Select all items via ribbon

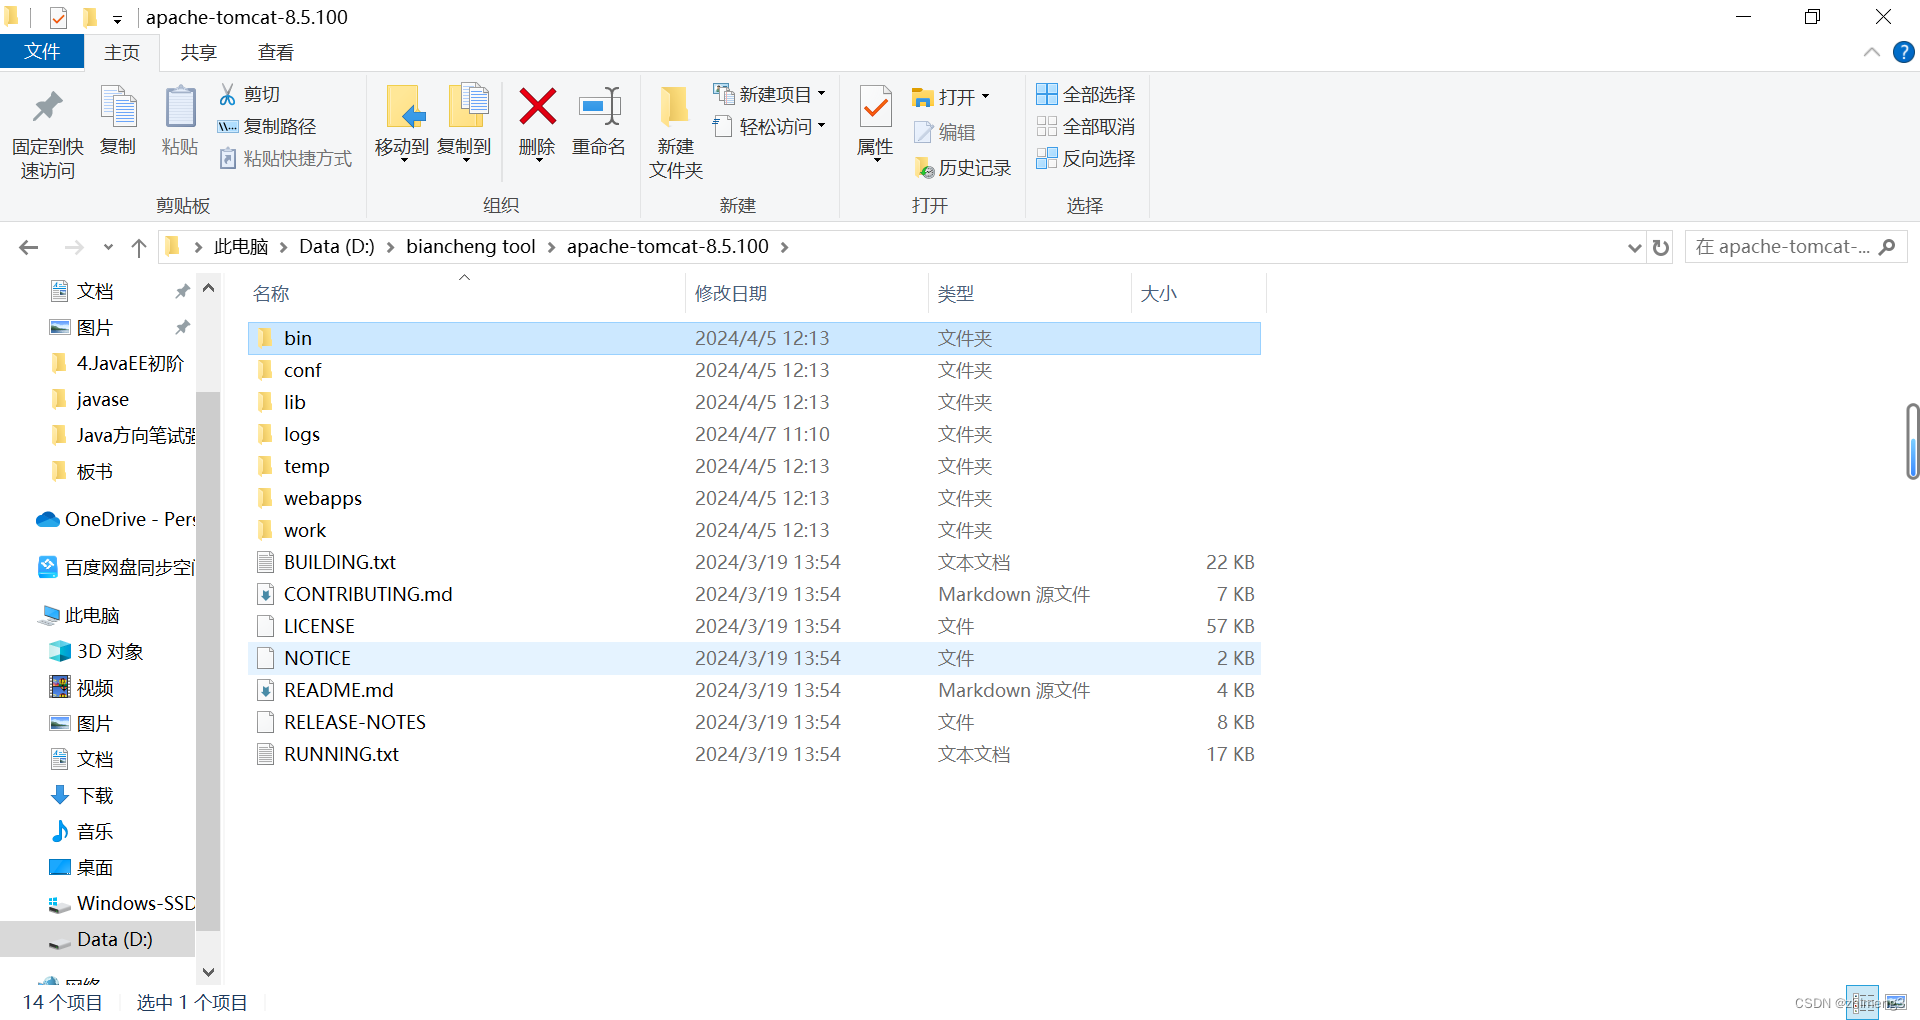(1086, 94)
